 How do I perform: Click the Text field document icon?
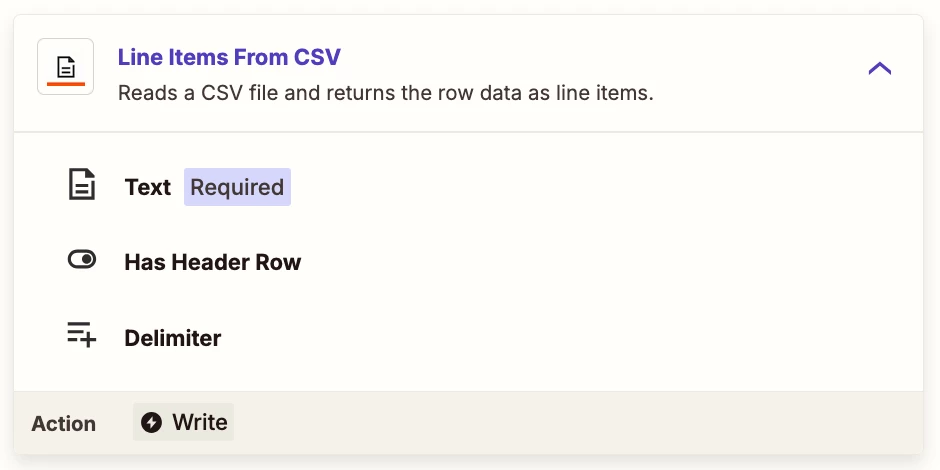tap(82, 185)
